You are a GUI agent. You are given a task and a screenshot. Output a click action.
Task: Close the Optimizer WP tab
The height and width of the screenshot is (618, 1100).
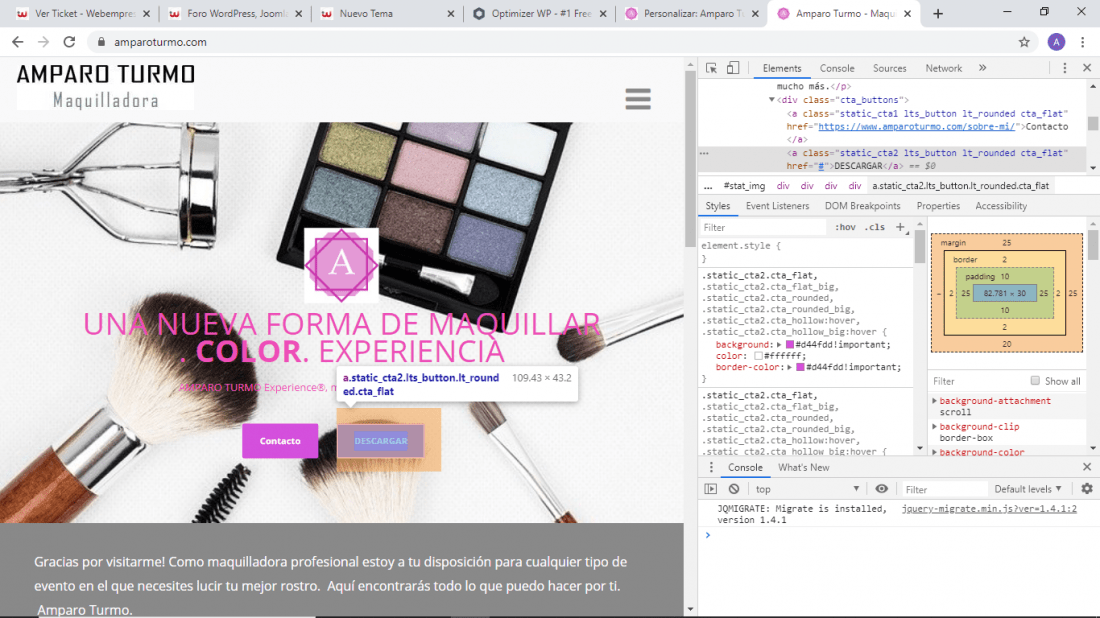603,13
